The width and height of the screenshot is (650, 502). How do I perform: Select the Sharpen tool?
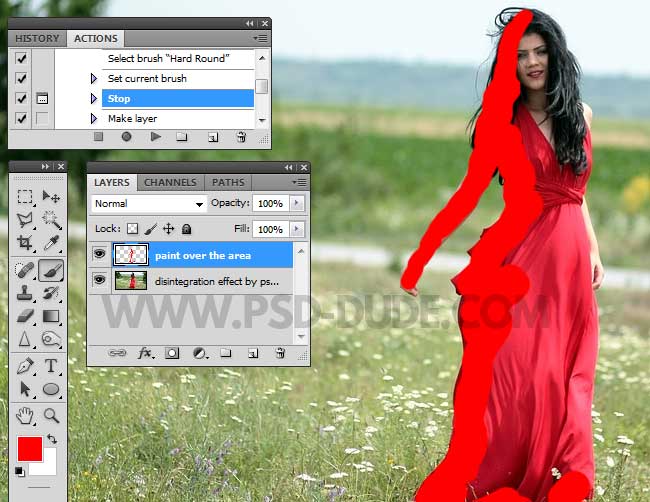[25, 340]
